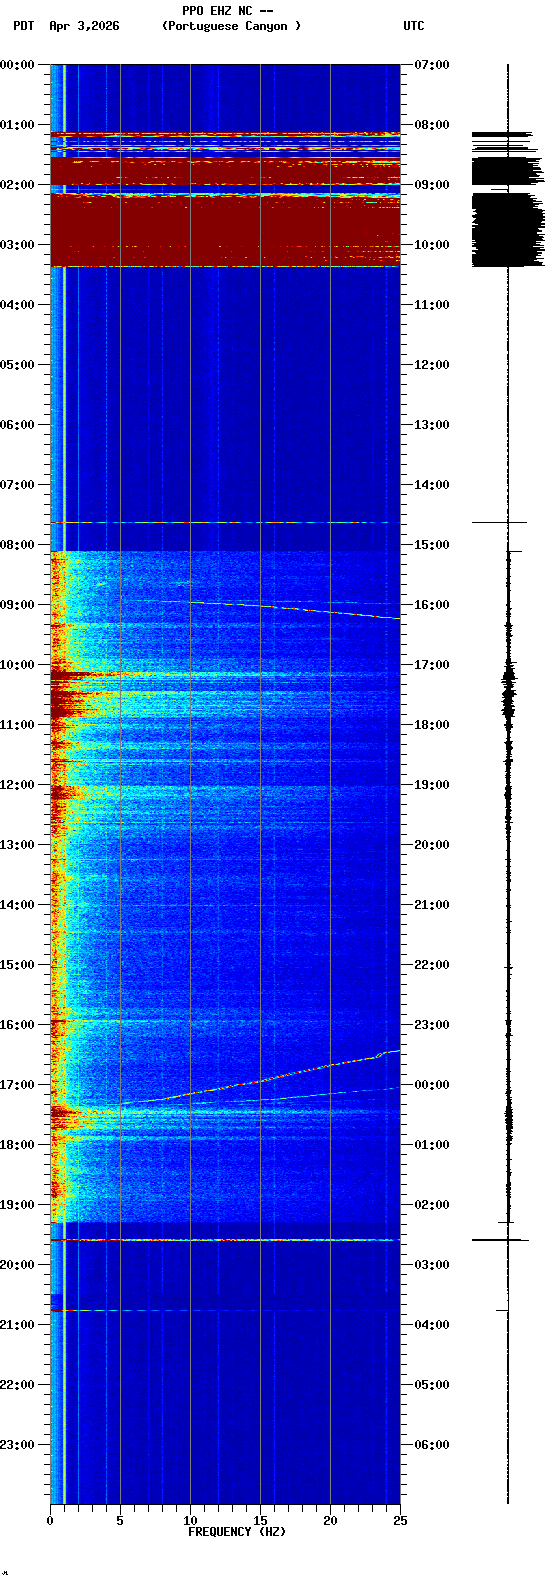Click the PDT axis label "02:00"

18,185
